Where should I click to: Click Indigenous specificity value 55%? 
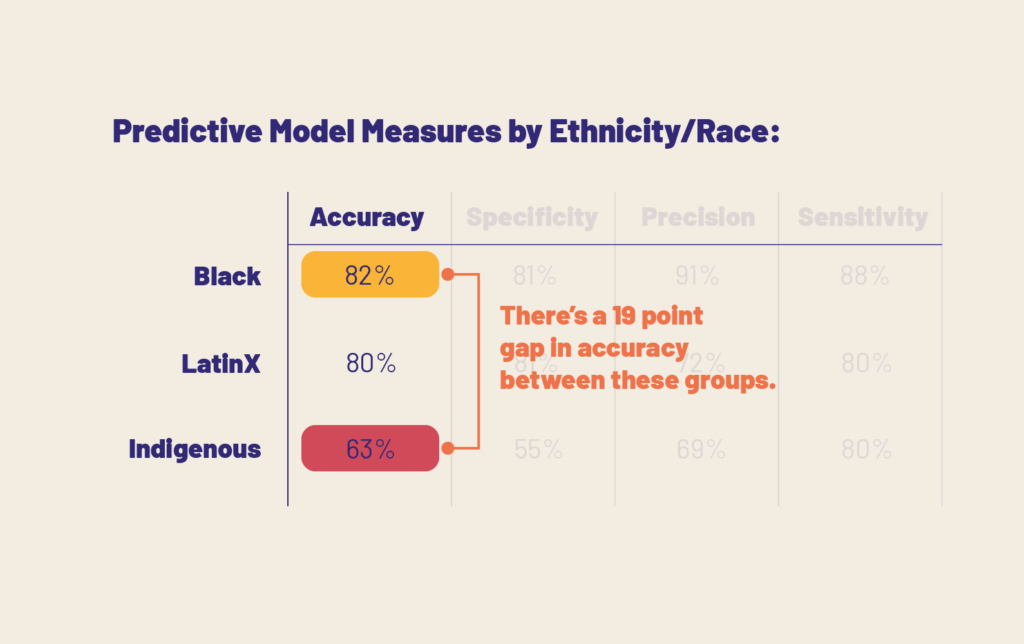tap(536, 449)
